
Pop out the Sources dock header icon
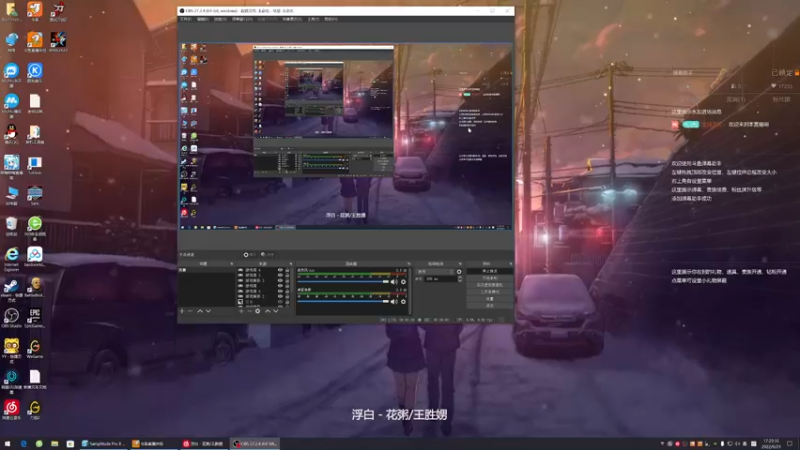[x=291, y=264]
